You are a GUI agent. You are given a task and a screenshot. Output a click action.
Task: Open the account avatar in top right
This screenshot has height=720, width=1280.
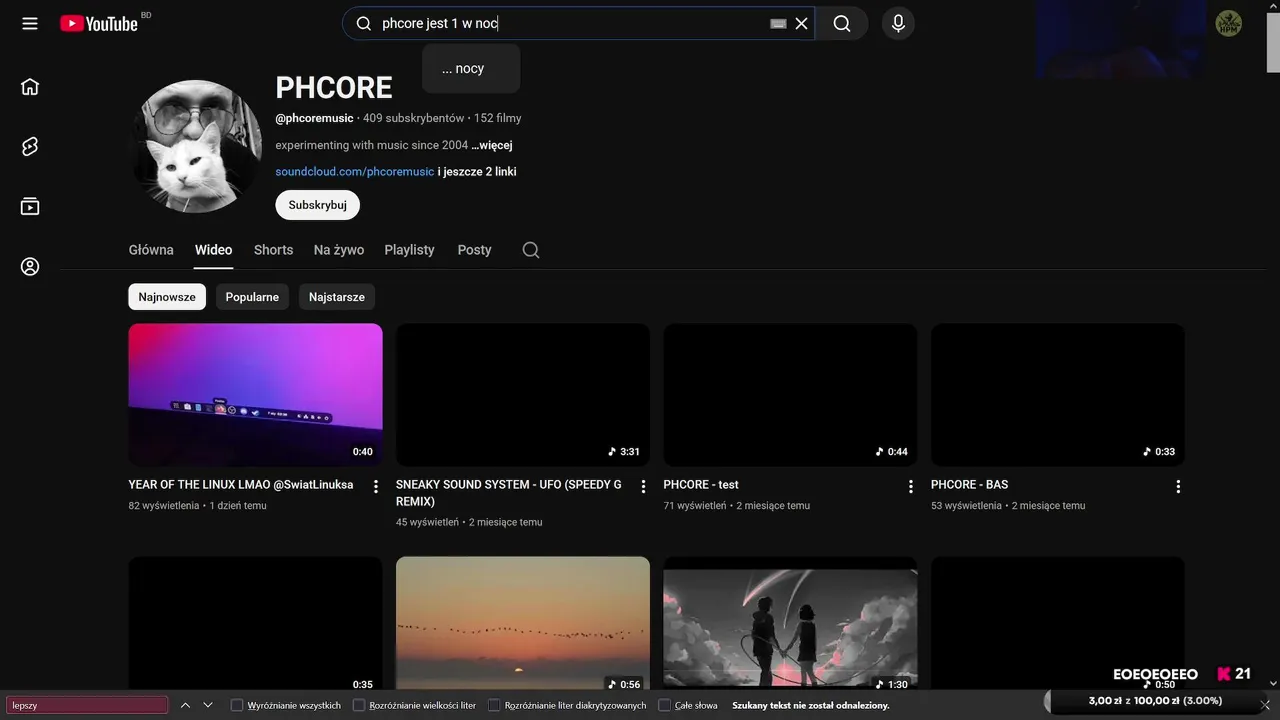coord(1228,23)
